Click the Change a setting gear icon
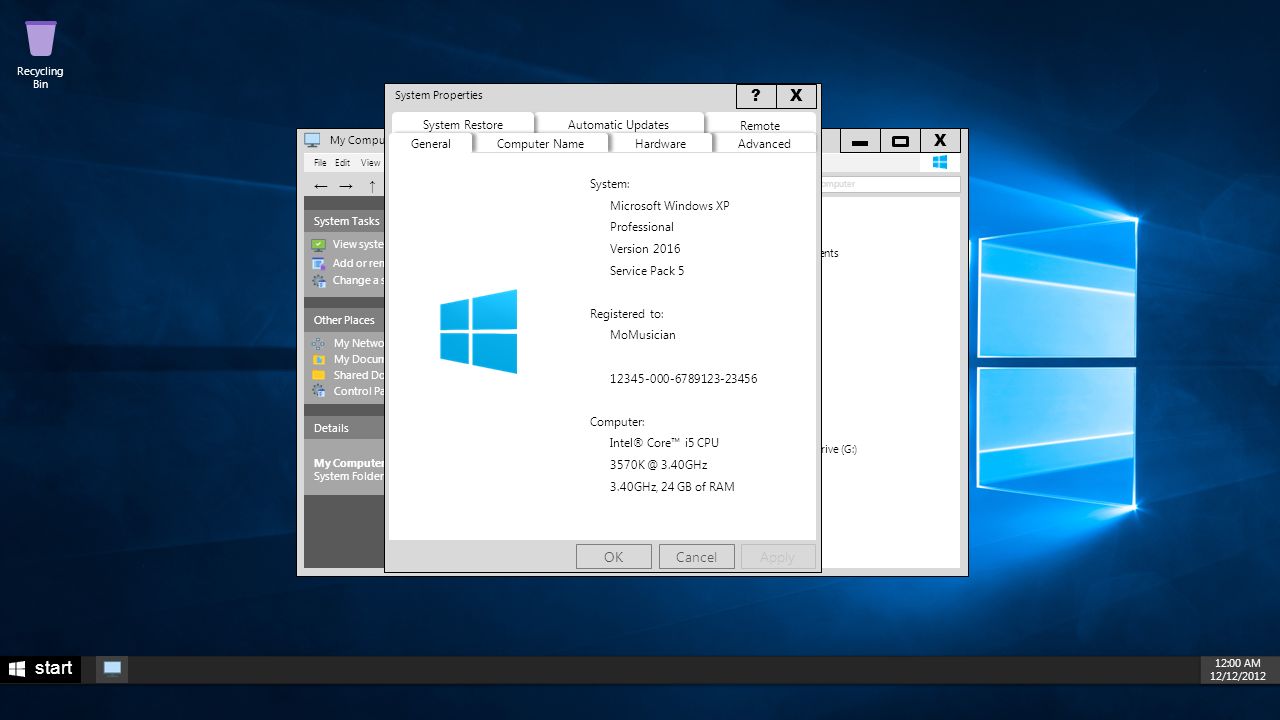 tap(319, 281)
